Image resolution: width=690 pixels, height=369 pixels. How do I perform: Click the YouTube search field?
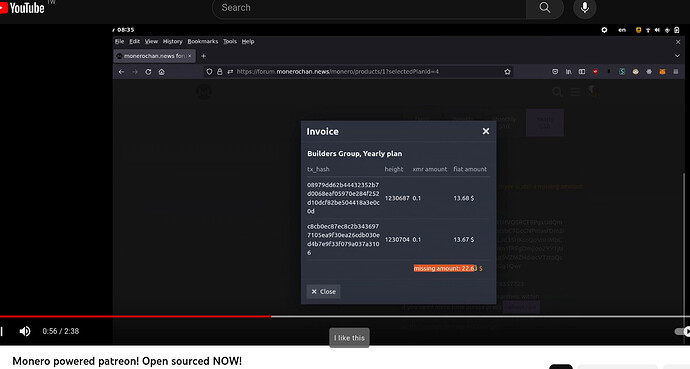coord(369,8)
